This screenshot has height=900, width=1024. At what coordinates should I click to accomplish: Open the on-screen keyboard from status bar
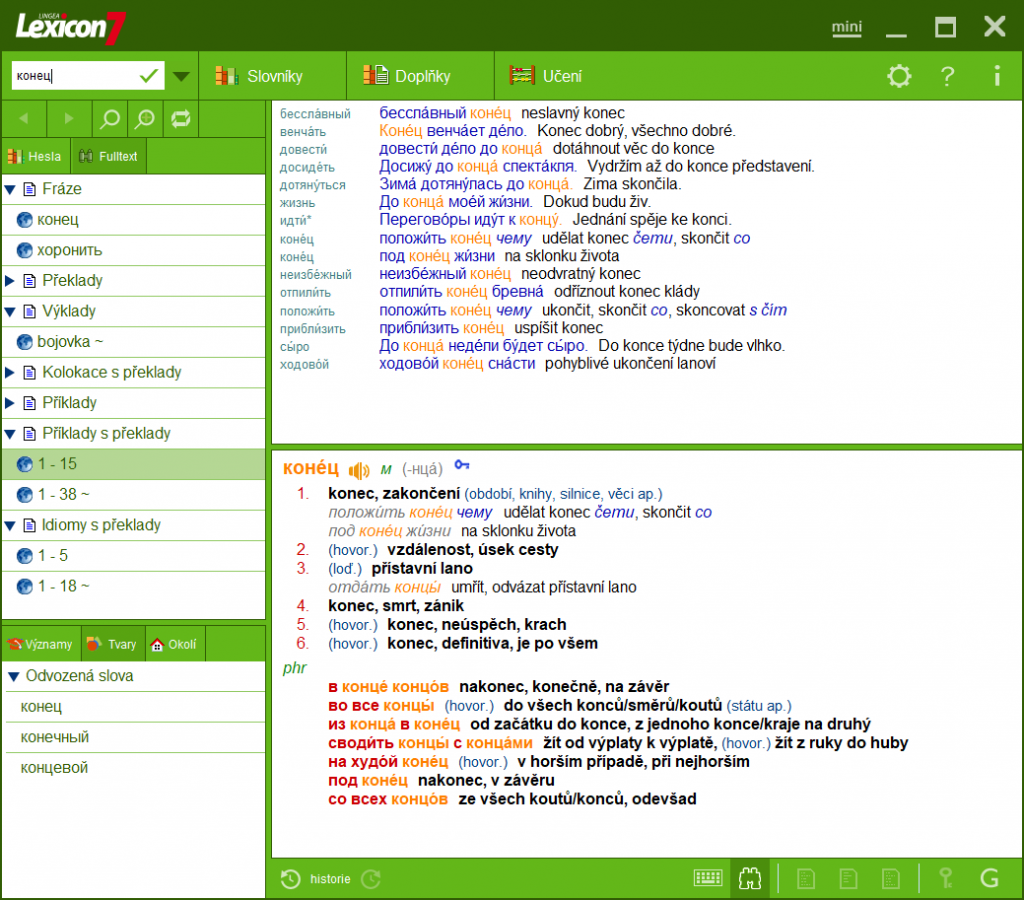click(708, 877)
